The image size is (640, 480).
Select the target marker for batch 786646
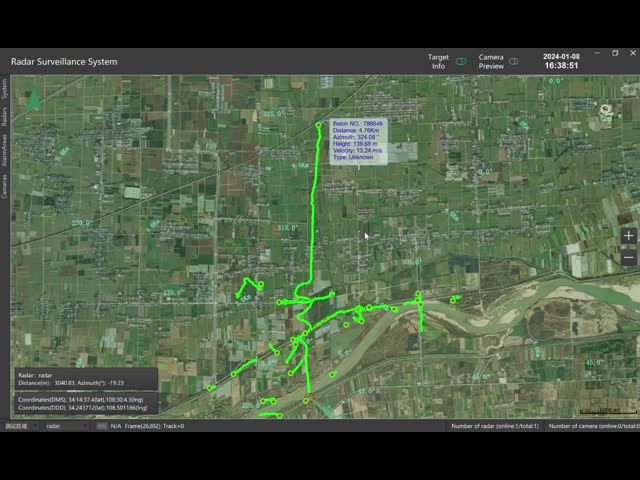318,125
